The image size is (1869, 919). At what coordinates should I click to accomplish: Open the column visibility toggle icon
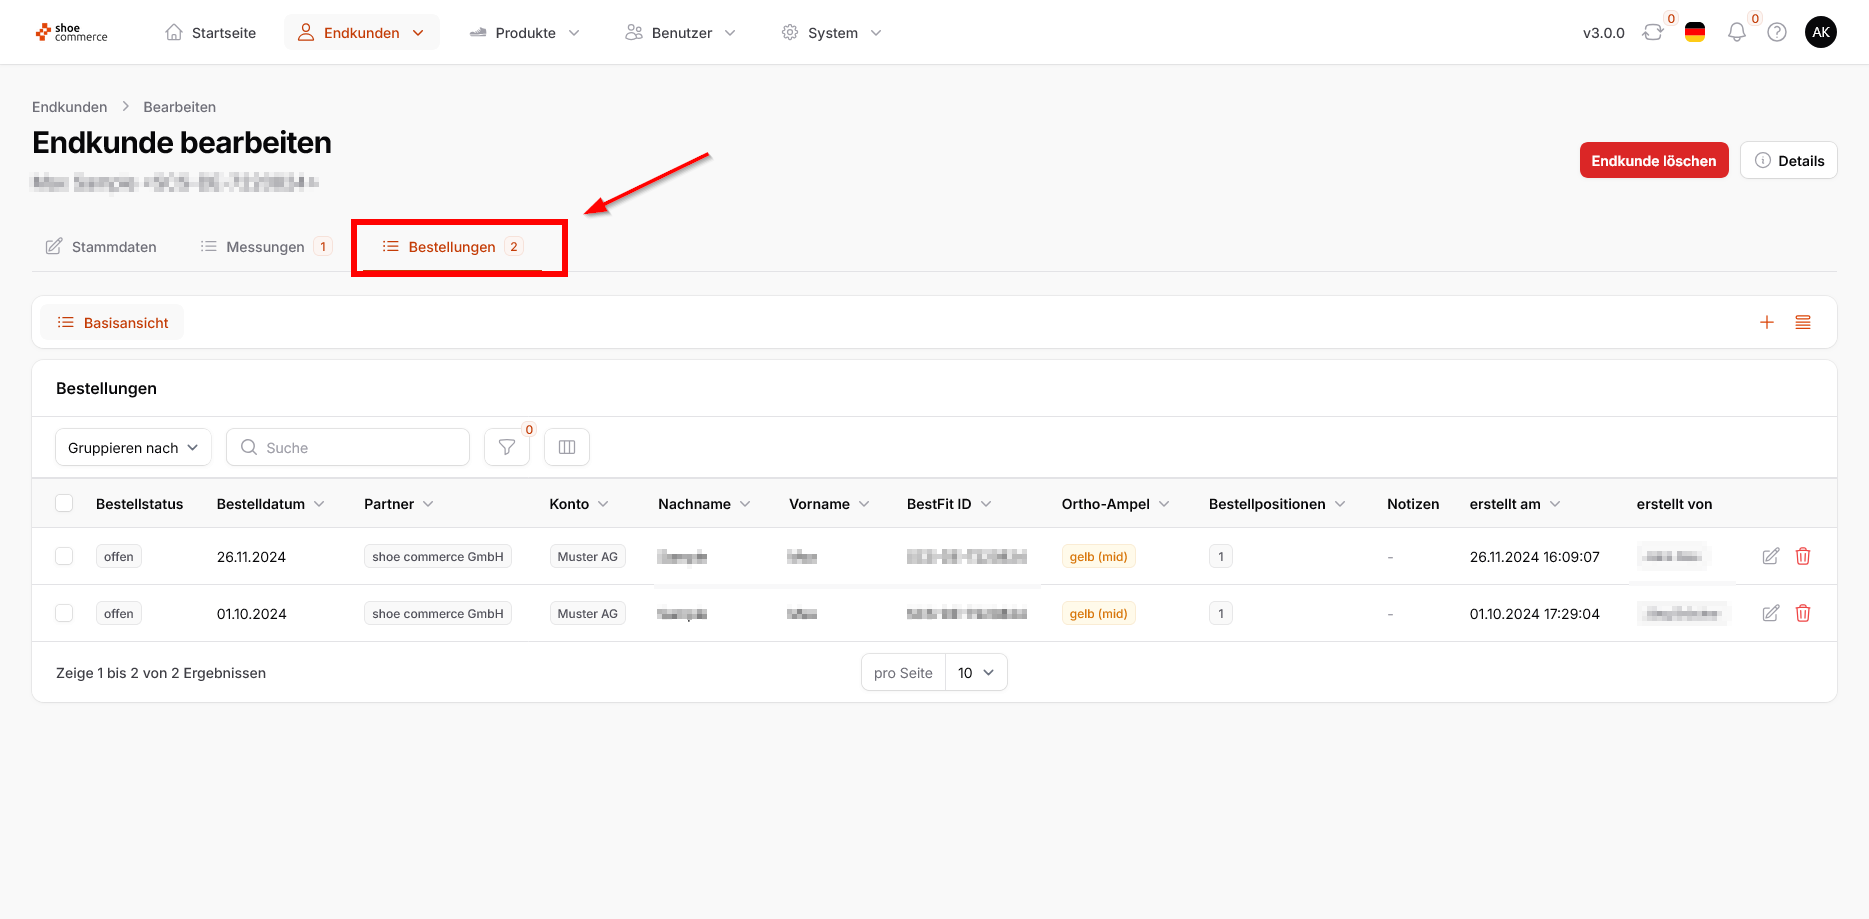(x=567, y=447)
